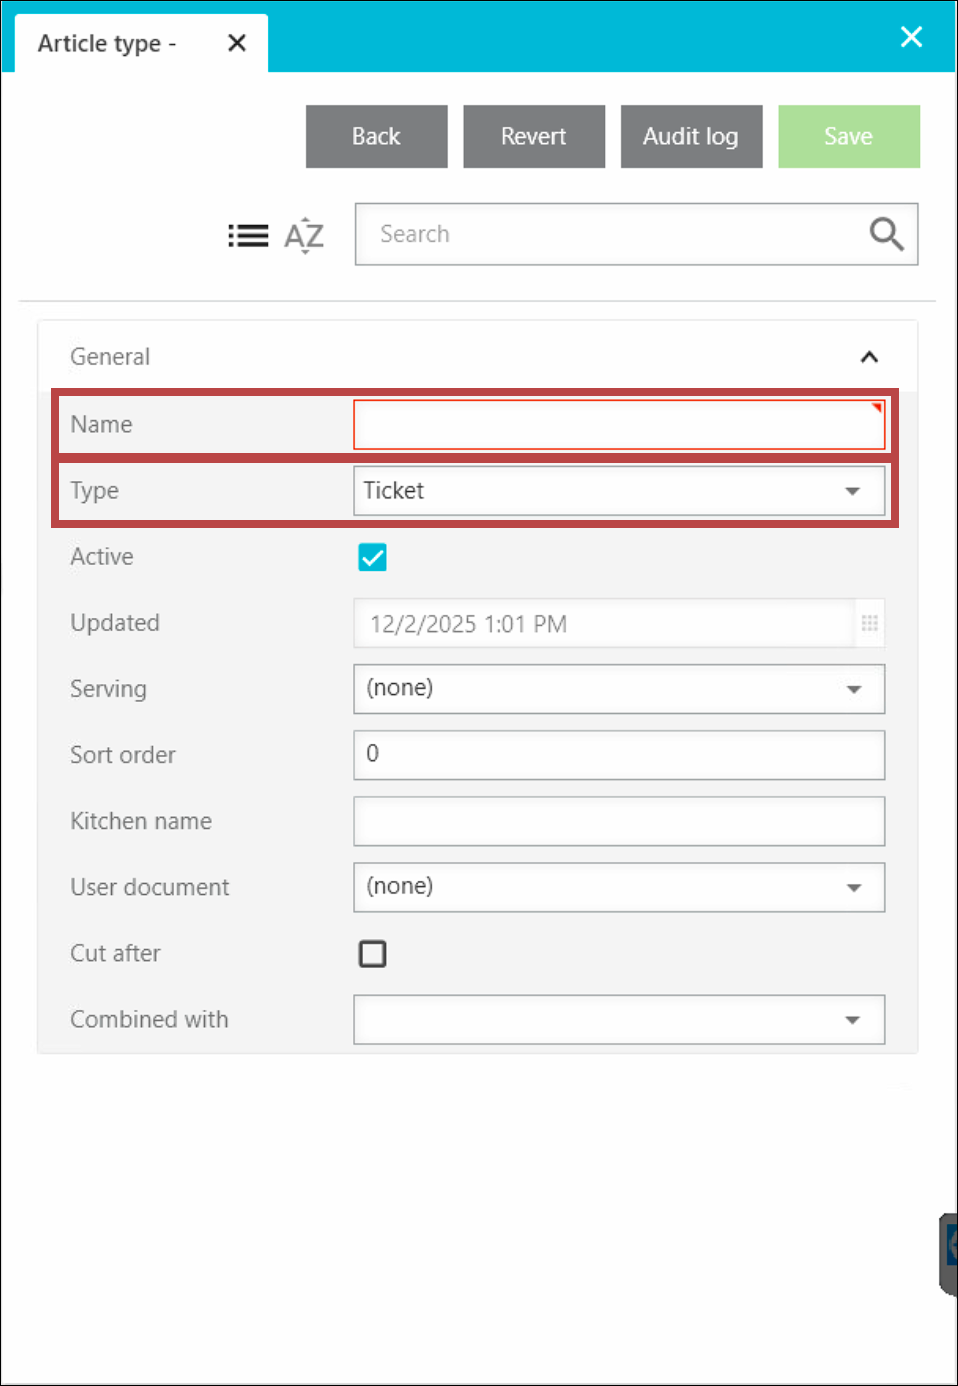Open the Audit log

tap(691, 137)
